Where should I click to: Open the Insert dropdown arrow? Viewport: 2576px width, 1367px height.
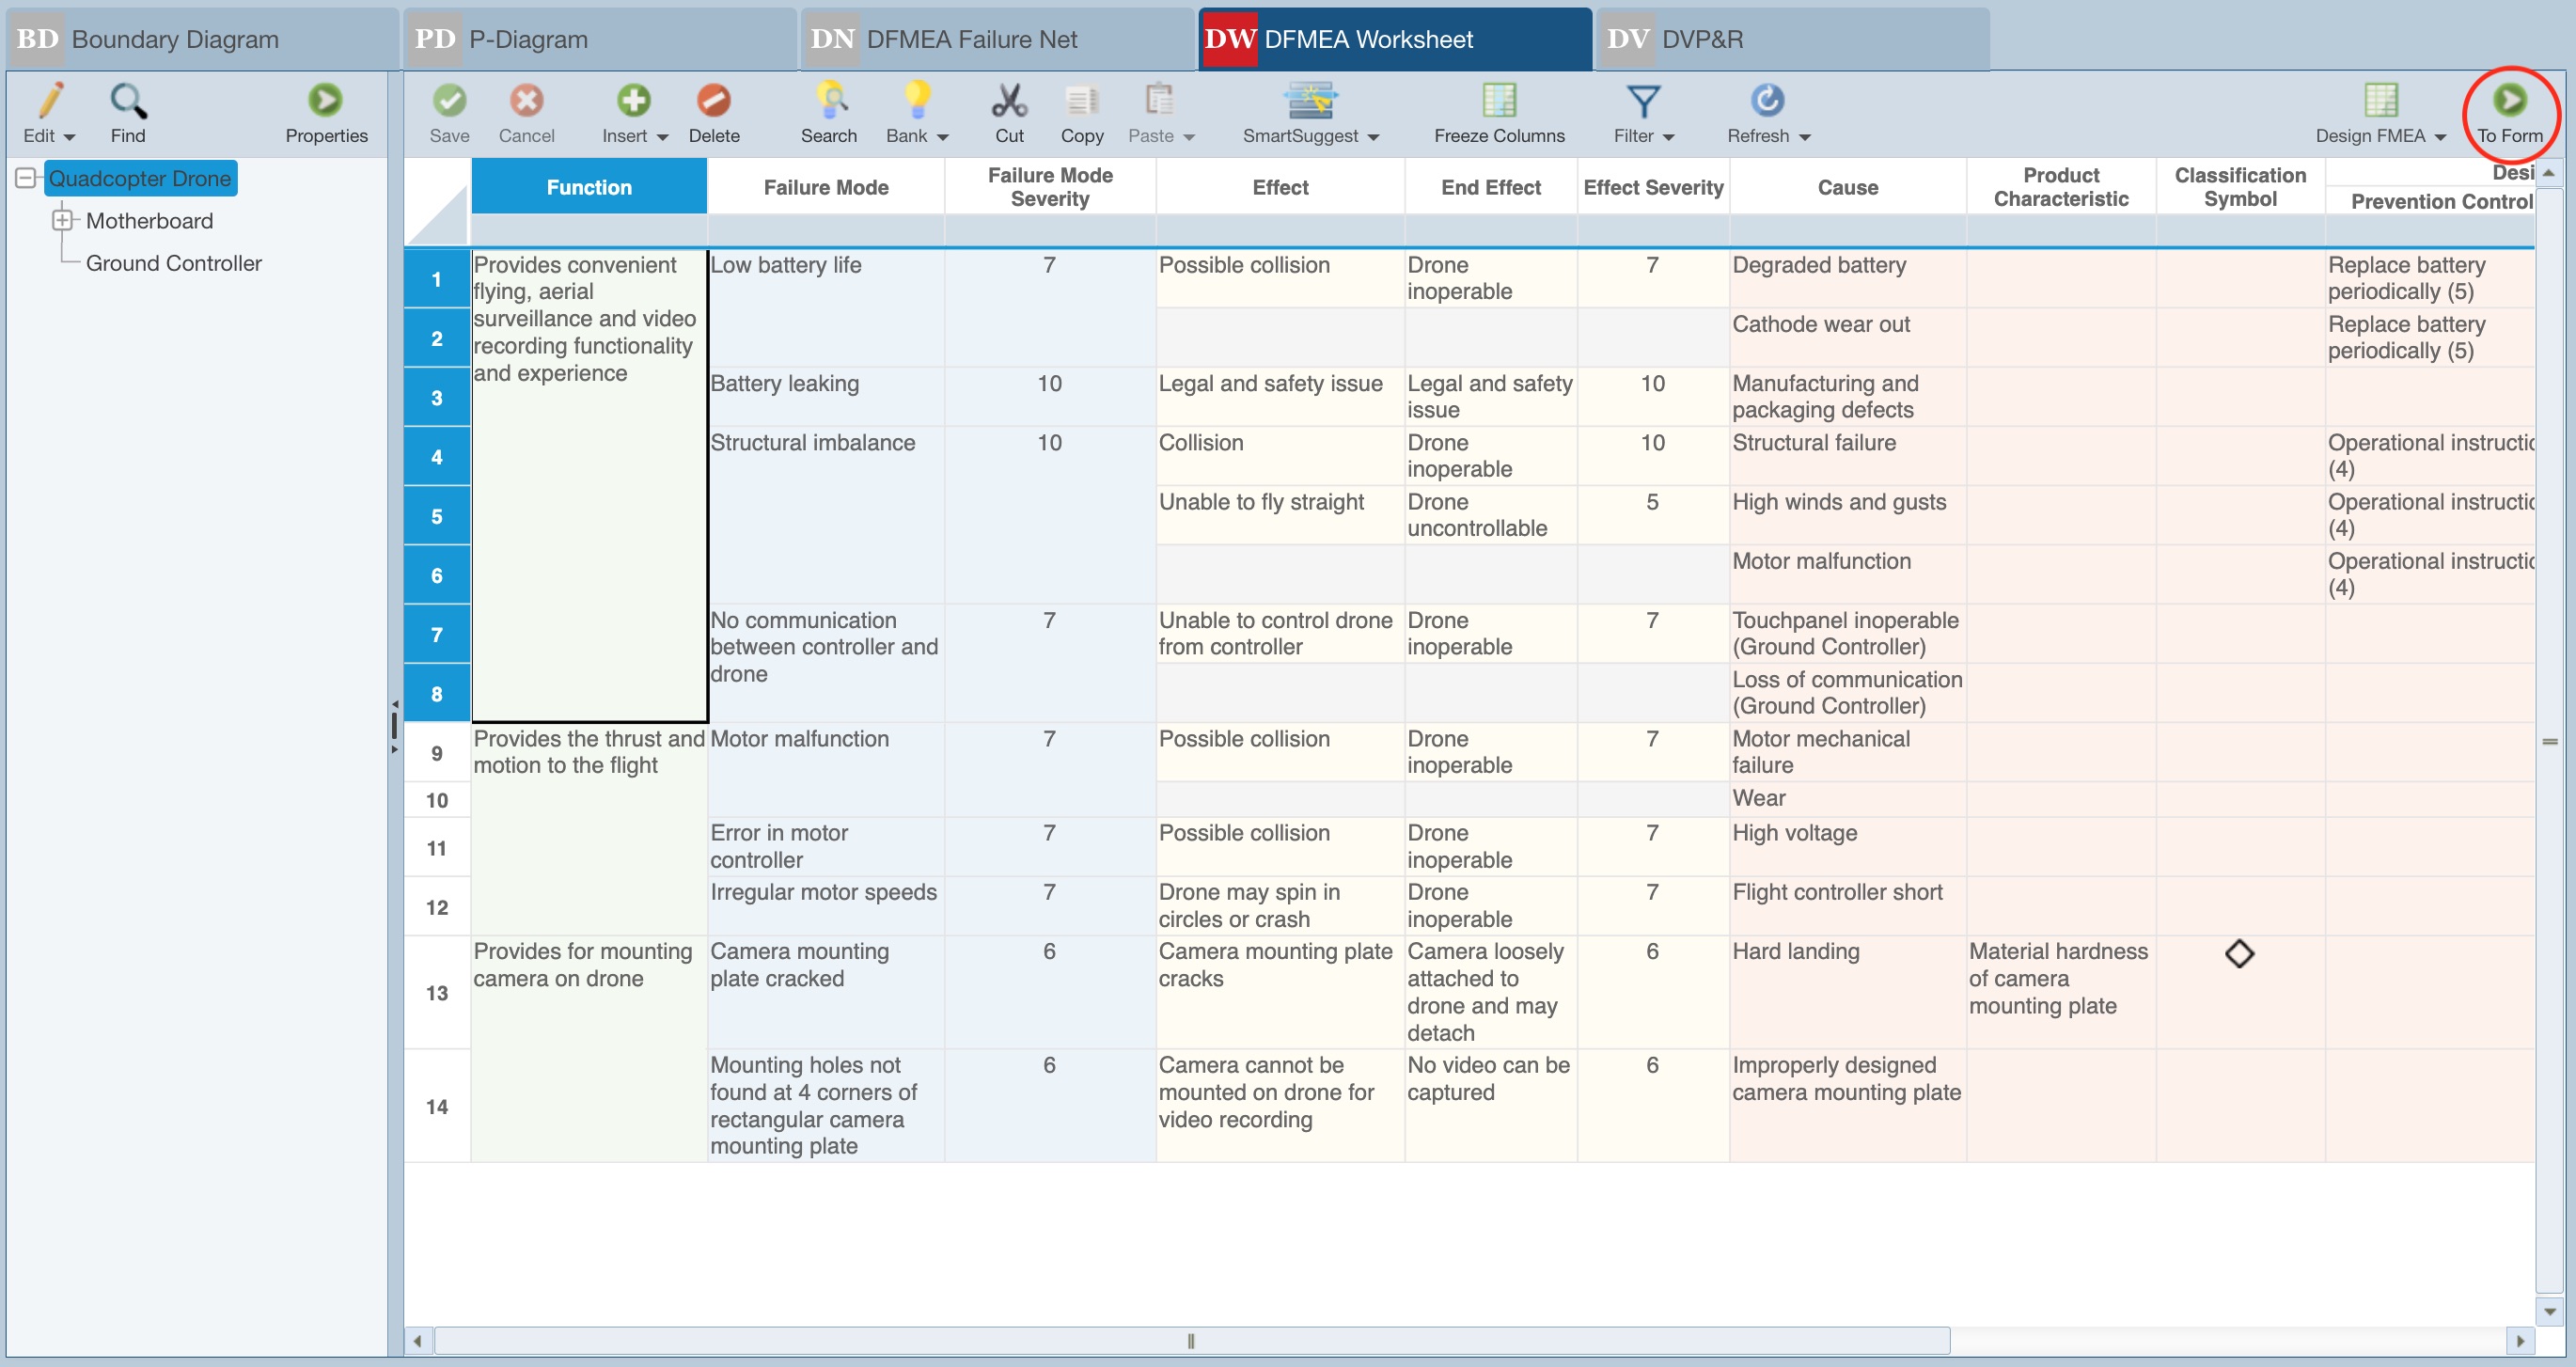[x=662, y=137]
